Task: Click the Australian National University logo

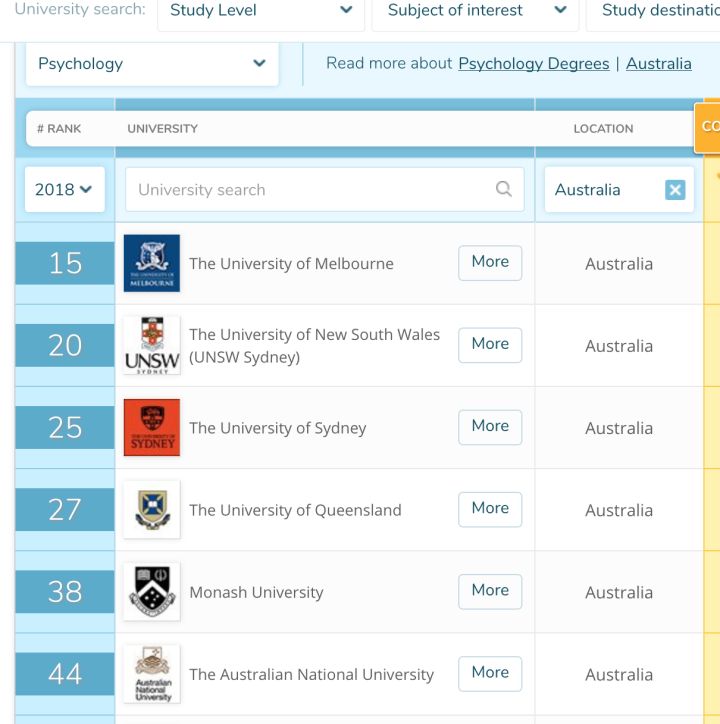Action: pyautogui.click(x=152, y=674)
